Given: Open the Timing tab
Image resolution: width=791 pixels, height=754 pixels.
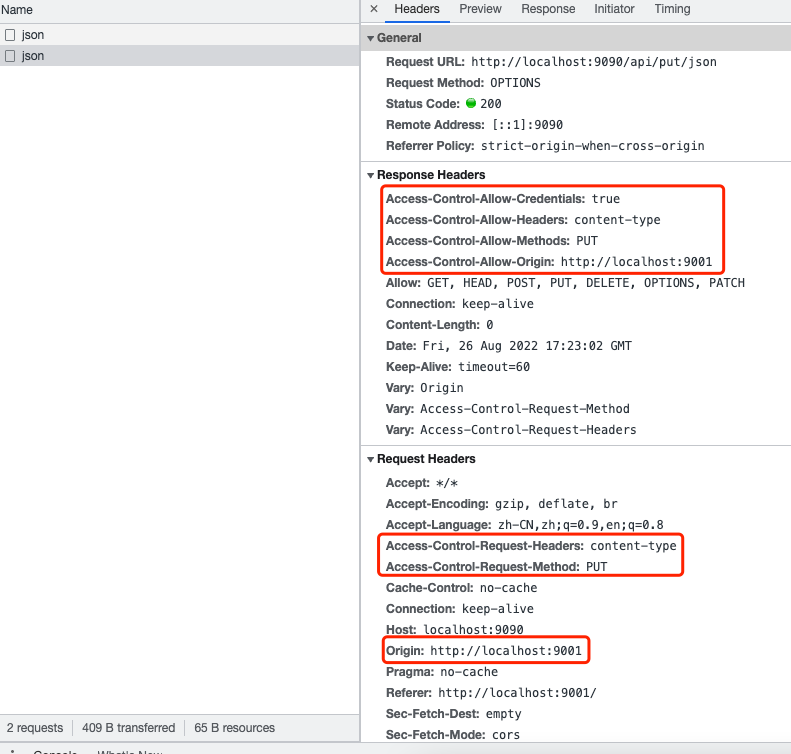Looking at the screenshot, I should click(x=672, y=9).
